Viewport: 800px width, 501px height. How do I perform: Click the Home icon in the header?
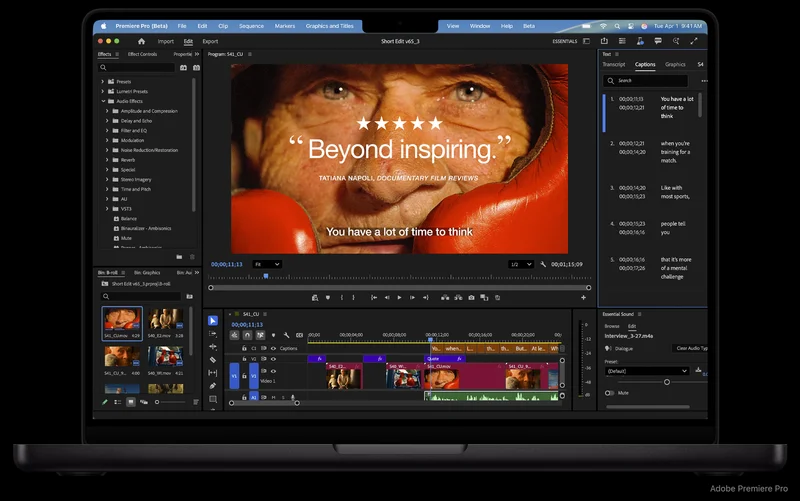(x=141, y=41)
